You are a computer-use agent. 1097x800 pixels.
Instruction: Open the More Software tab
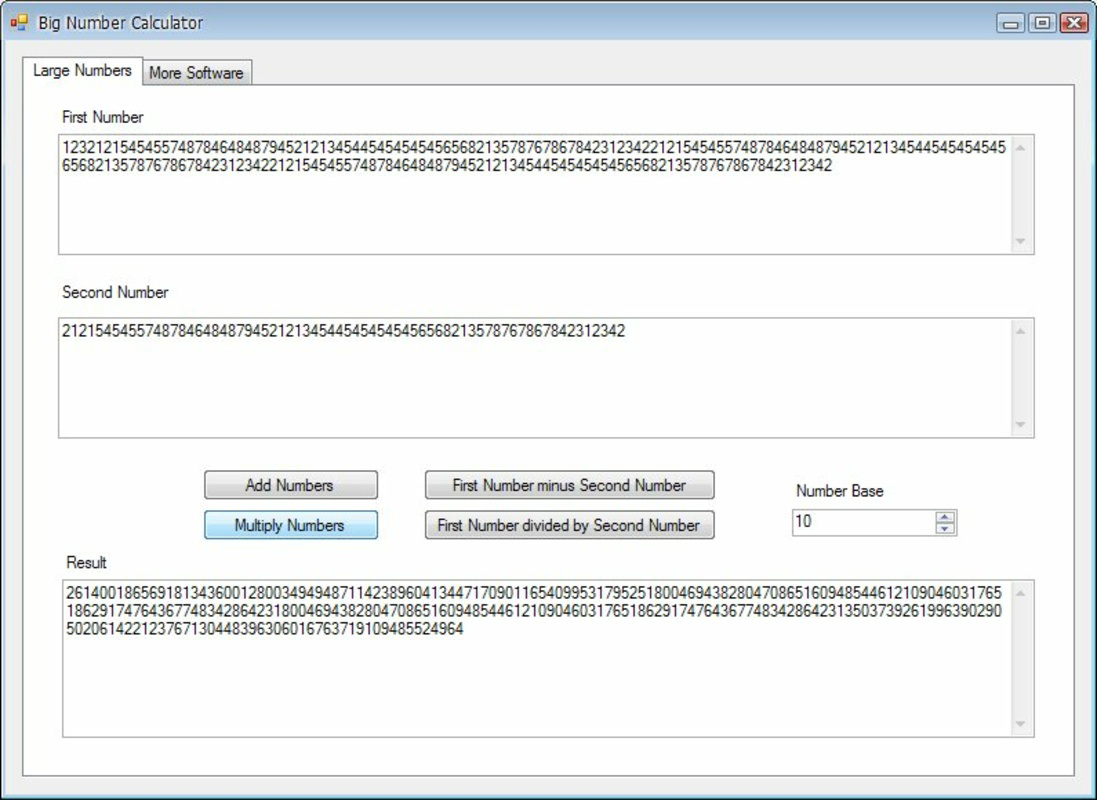coord(197,73)
